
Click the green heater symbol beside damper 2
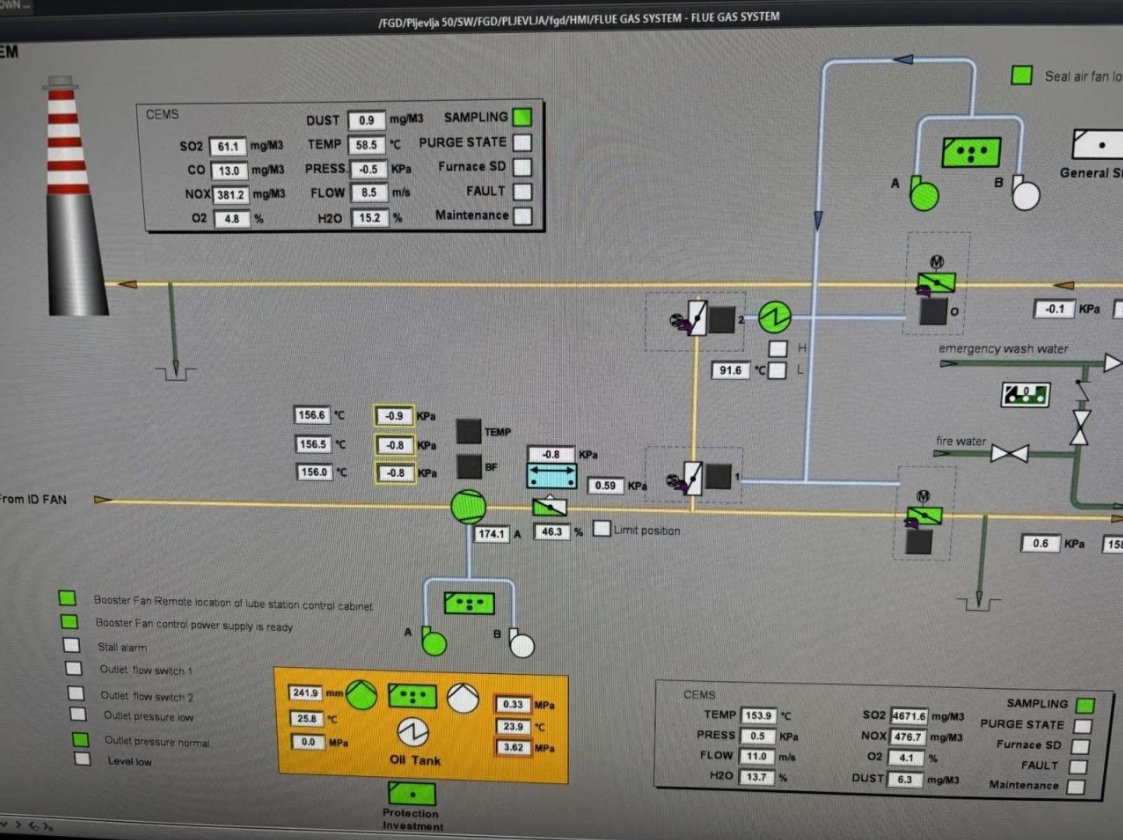(x=775, y=318)
